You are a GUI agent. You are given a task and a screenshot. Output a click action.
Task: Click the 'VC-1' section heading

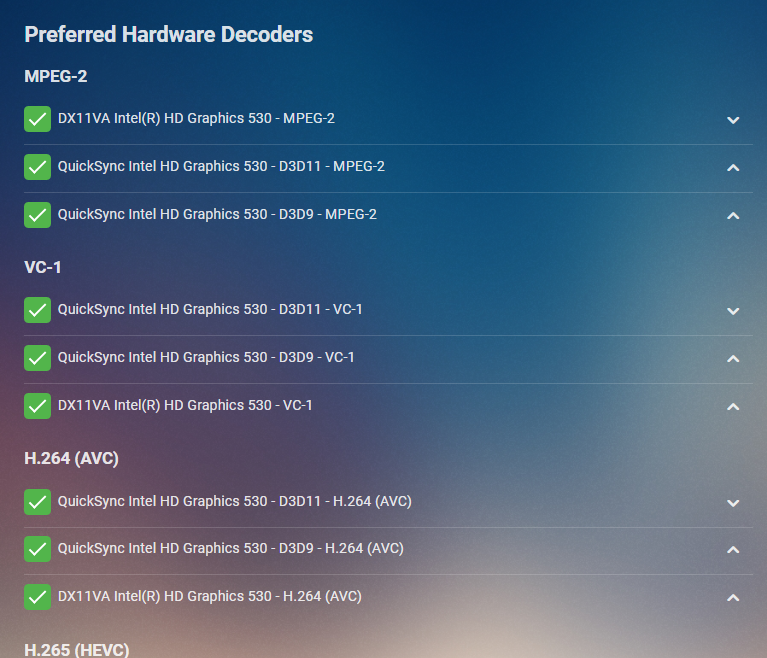pos(43,267)
